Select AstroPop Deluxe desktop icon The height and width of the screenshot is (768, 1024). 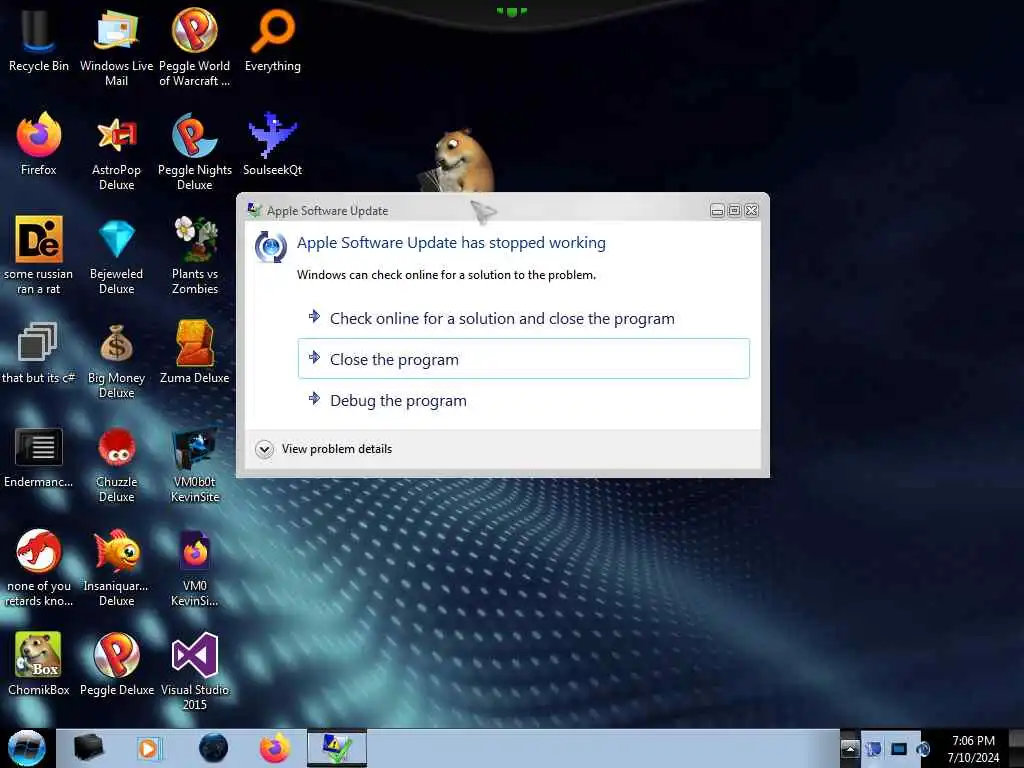pyautogui.click(x=116, y=152)
